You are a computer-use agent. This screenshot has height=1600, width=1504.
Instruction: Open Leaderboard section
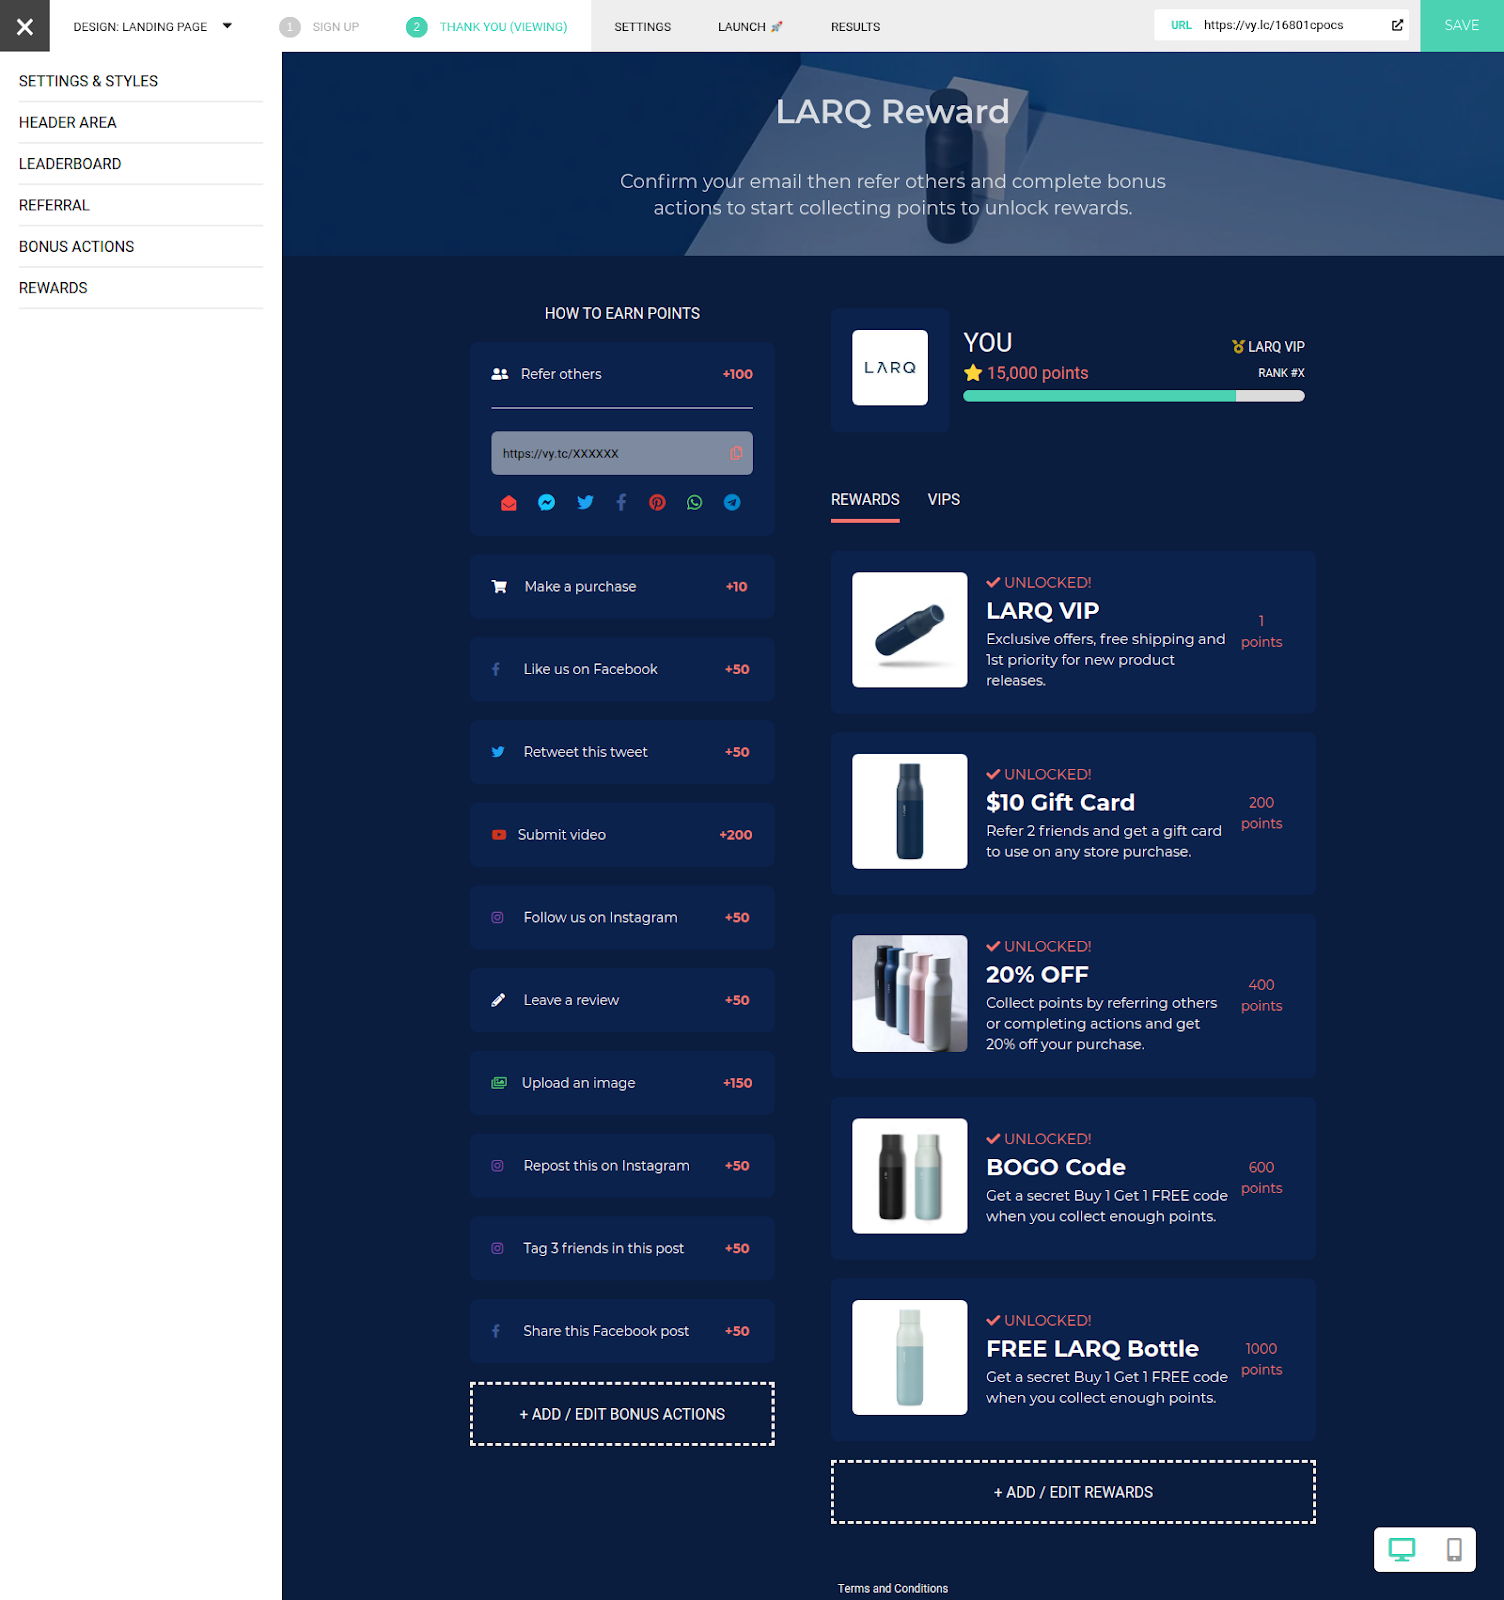coord(140,164)
